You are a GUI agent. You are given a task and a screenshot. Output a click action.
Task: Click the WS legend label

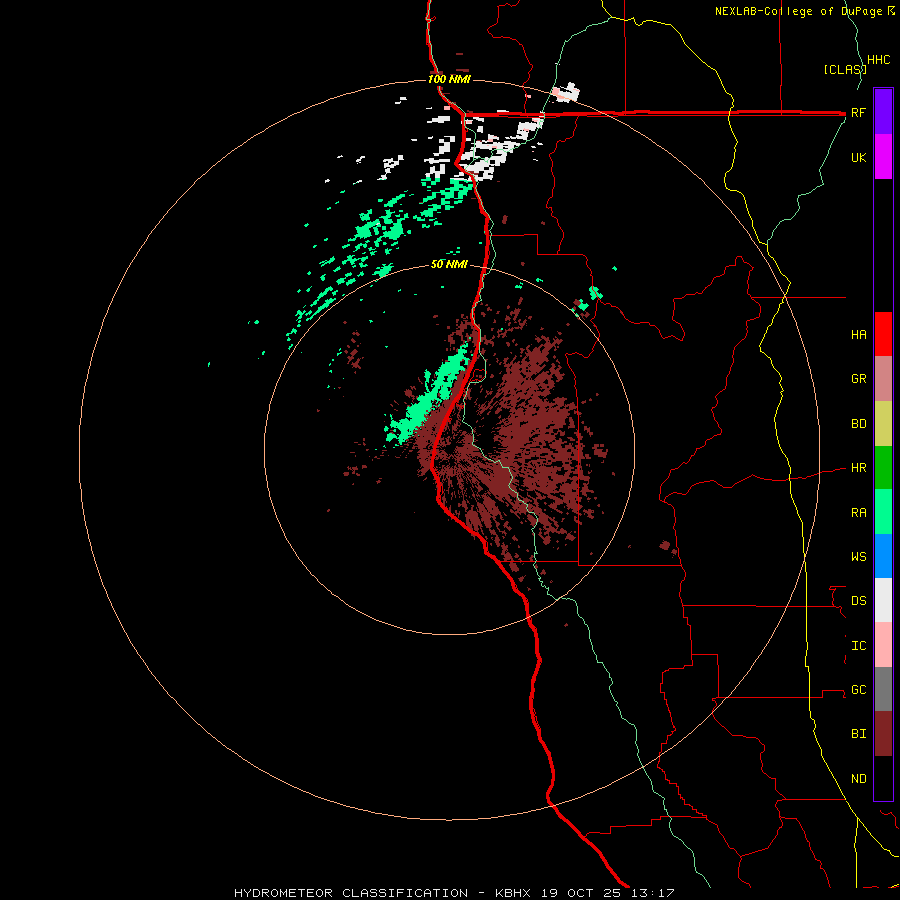click(858, 556)
